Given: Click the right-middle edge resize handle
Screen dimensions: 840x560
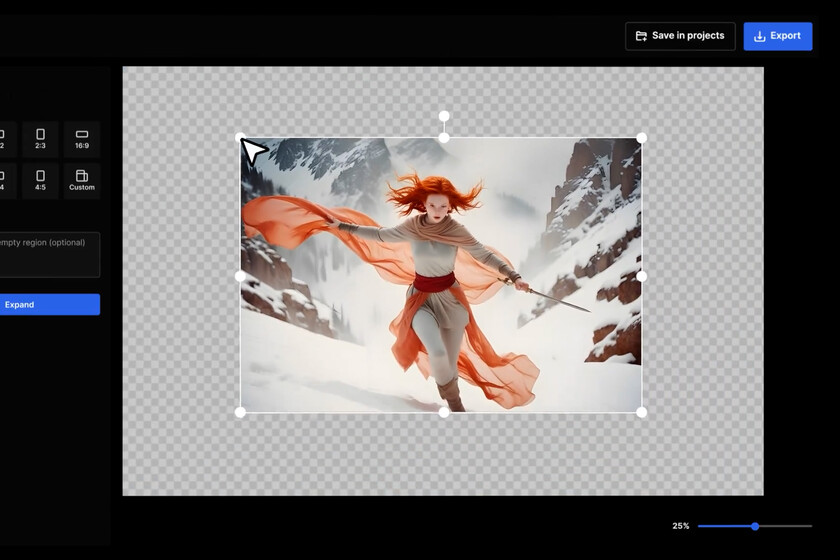Looking at the screenshot, I should pyautogui.click(x=642, y=276).
